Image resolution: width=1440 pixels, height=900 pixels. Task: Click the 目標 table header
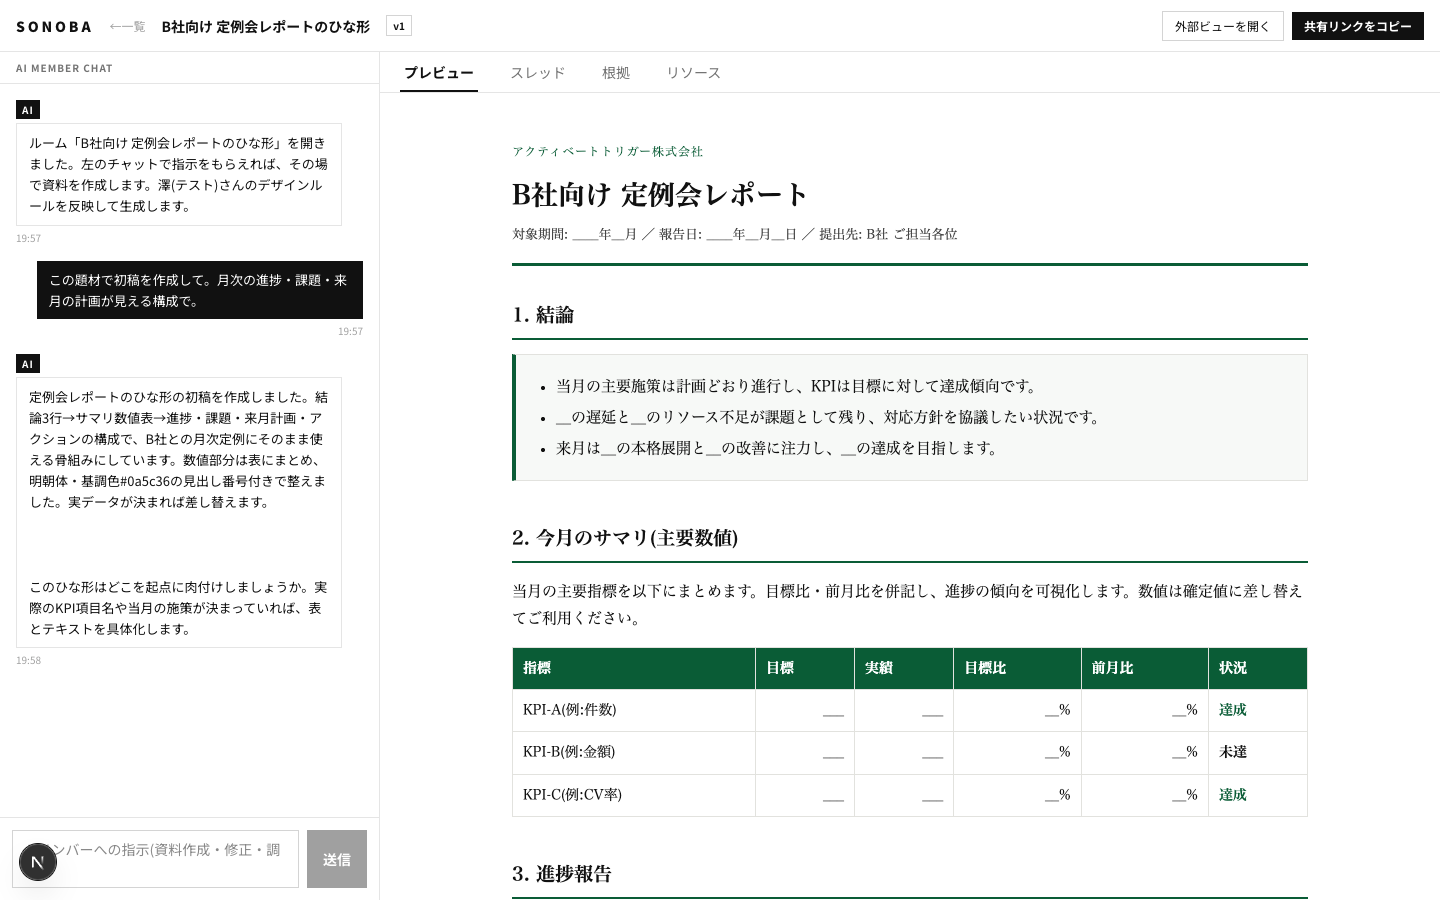[805, 668]
